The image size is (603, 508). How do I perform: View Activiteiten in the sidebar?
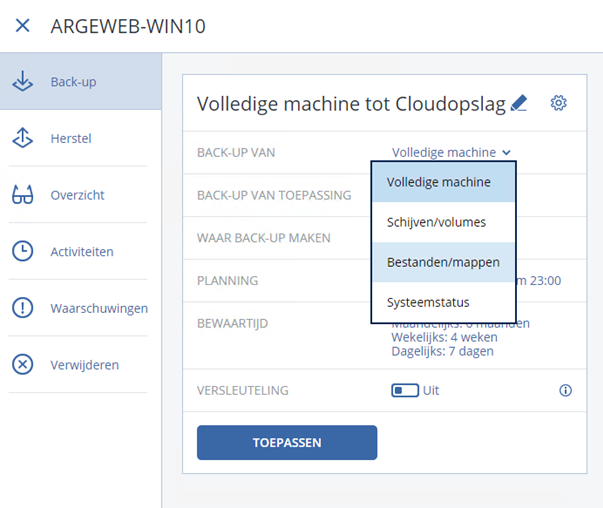click(x=81, y=251)
